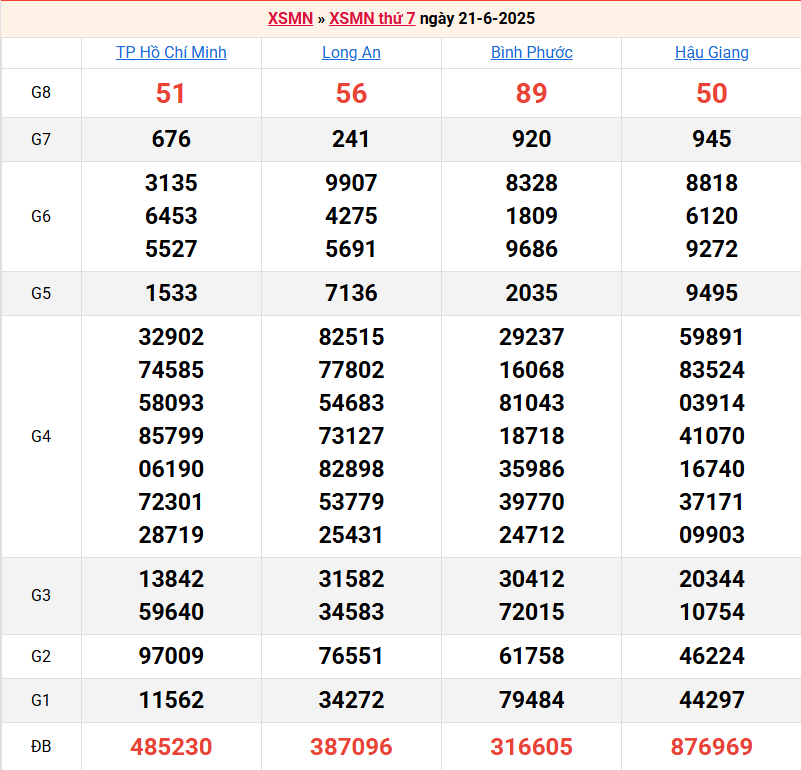
Task: Select the special prize number 485230
Action: 171,746
